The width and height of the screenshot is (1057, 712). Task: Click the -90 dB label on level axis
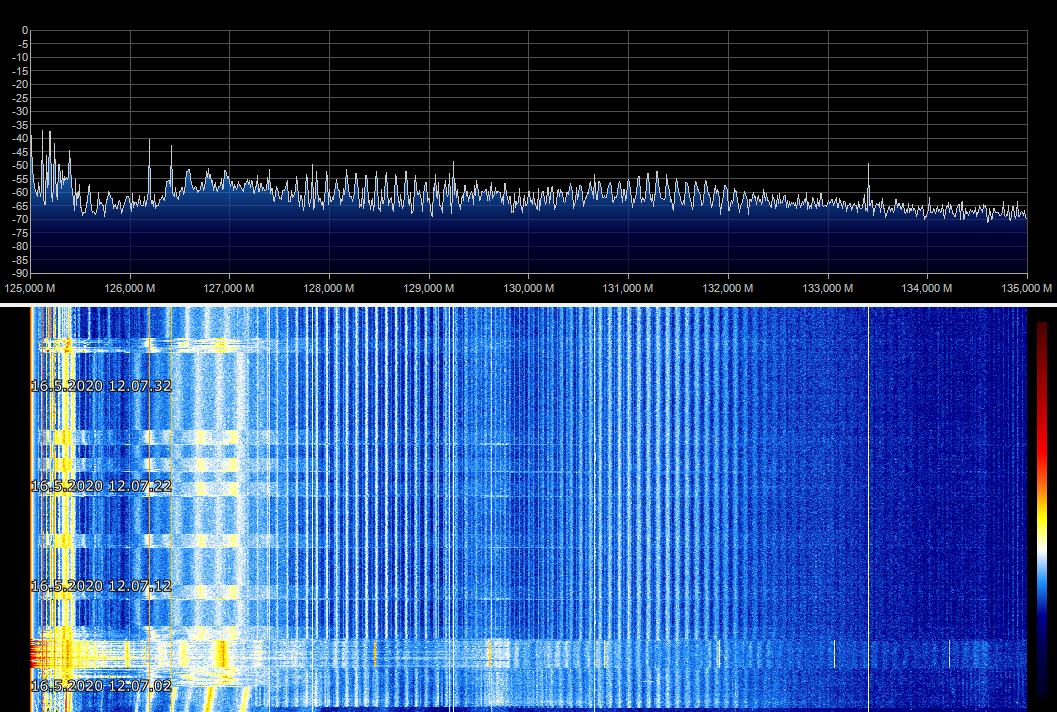(19, 273)
